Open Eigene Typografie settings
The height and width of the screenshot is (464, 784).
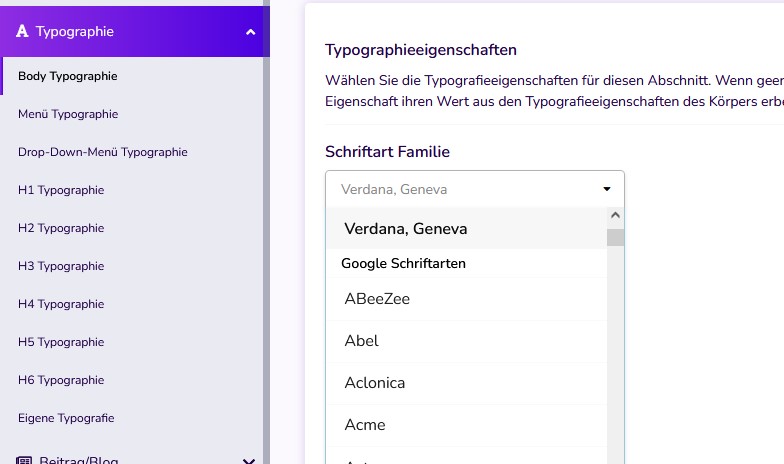[x=66, y=418]
